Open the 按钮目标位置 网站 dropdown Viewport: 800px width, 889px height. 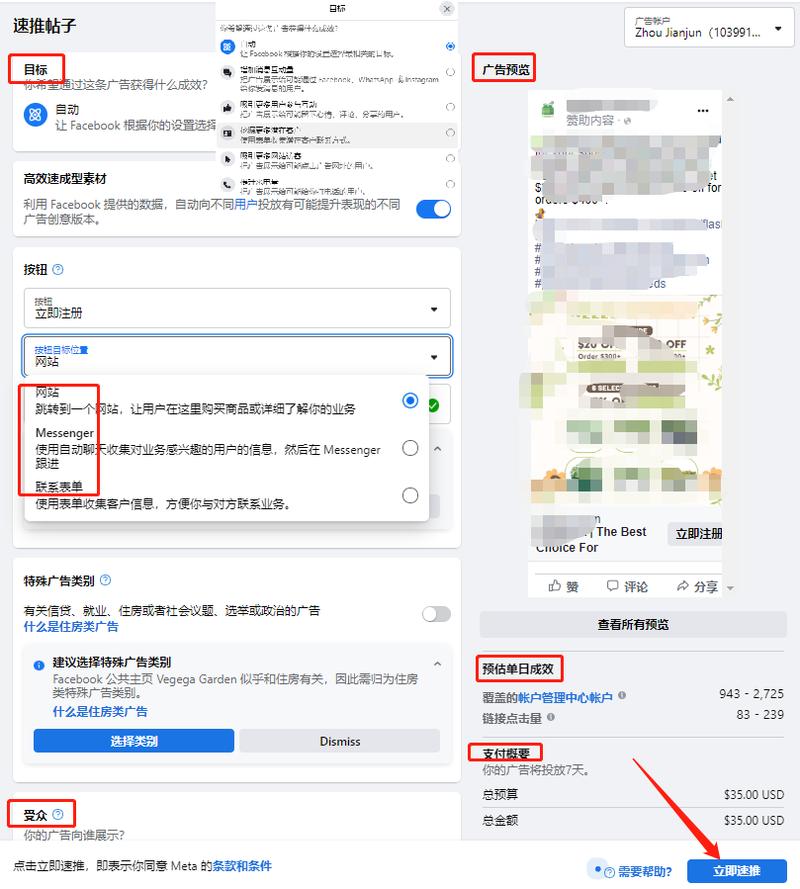point(237,356)
